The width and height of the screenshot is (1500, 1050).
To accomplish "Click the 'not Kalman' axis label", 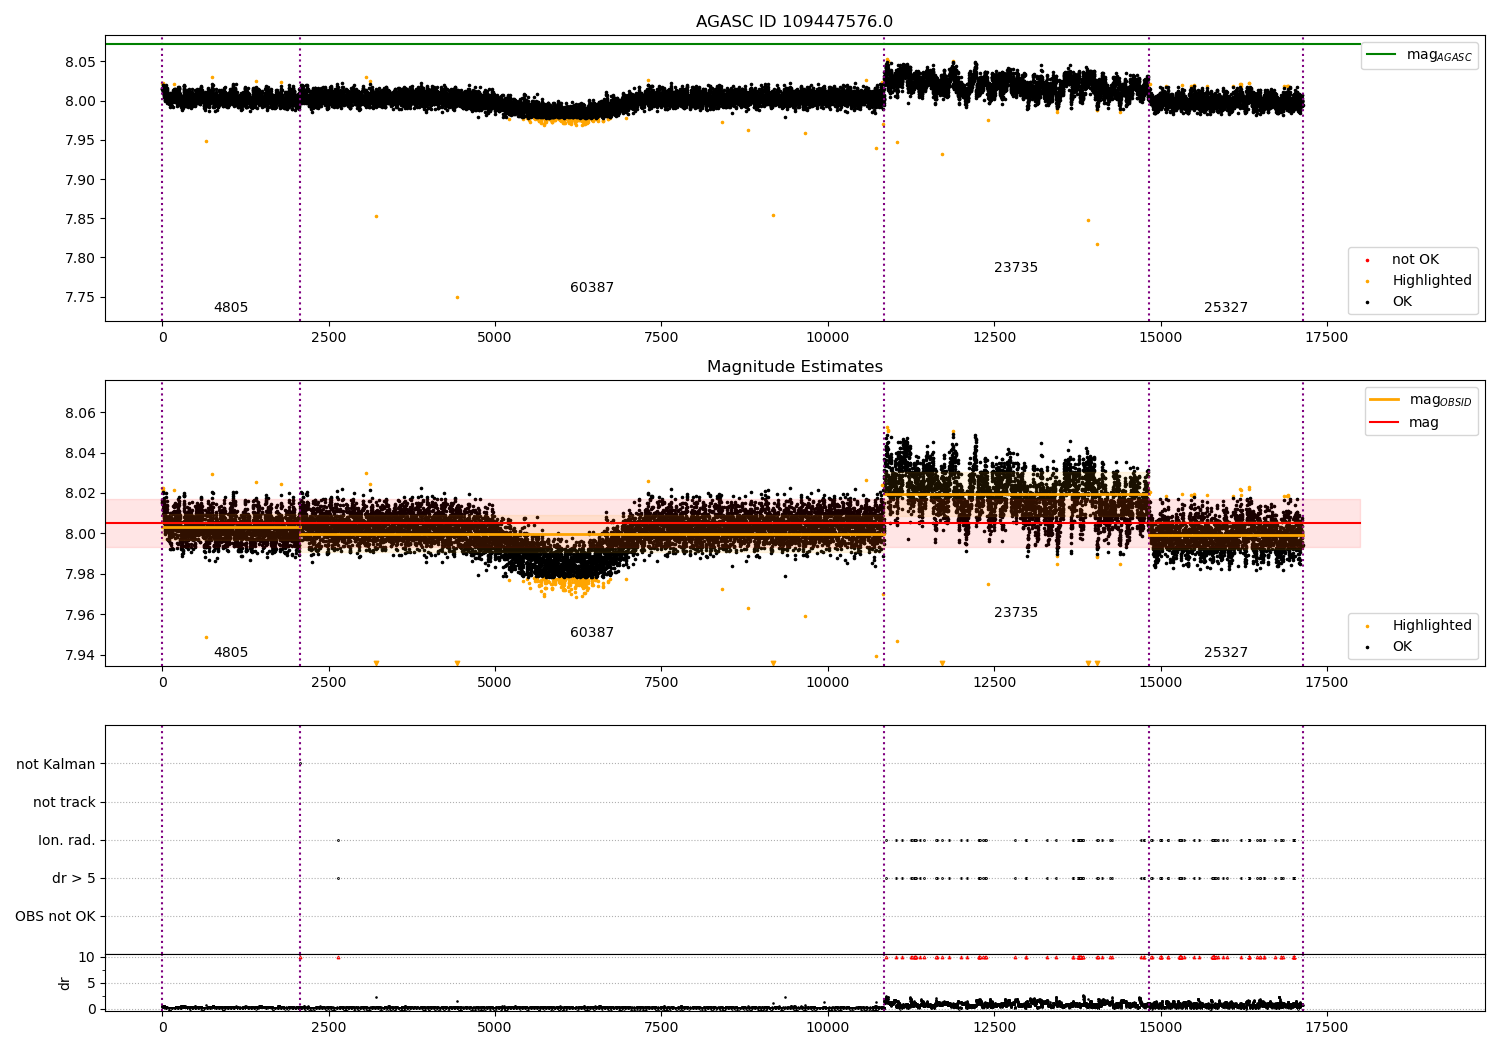I will [x=56, y=765].
